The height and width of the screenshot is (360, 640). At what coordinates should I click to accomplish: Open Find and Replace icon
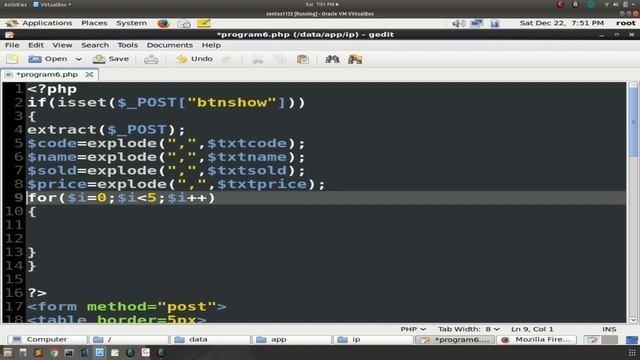[355, 59]
